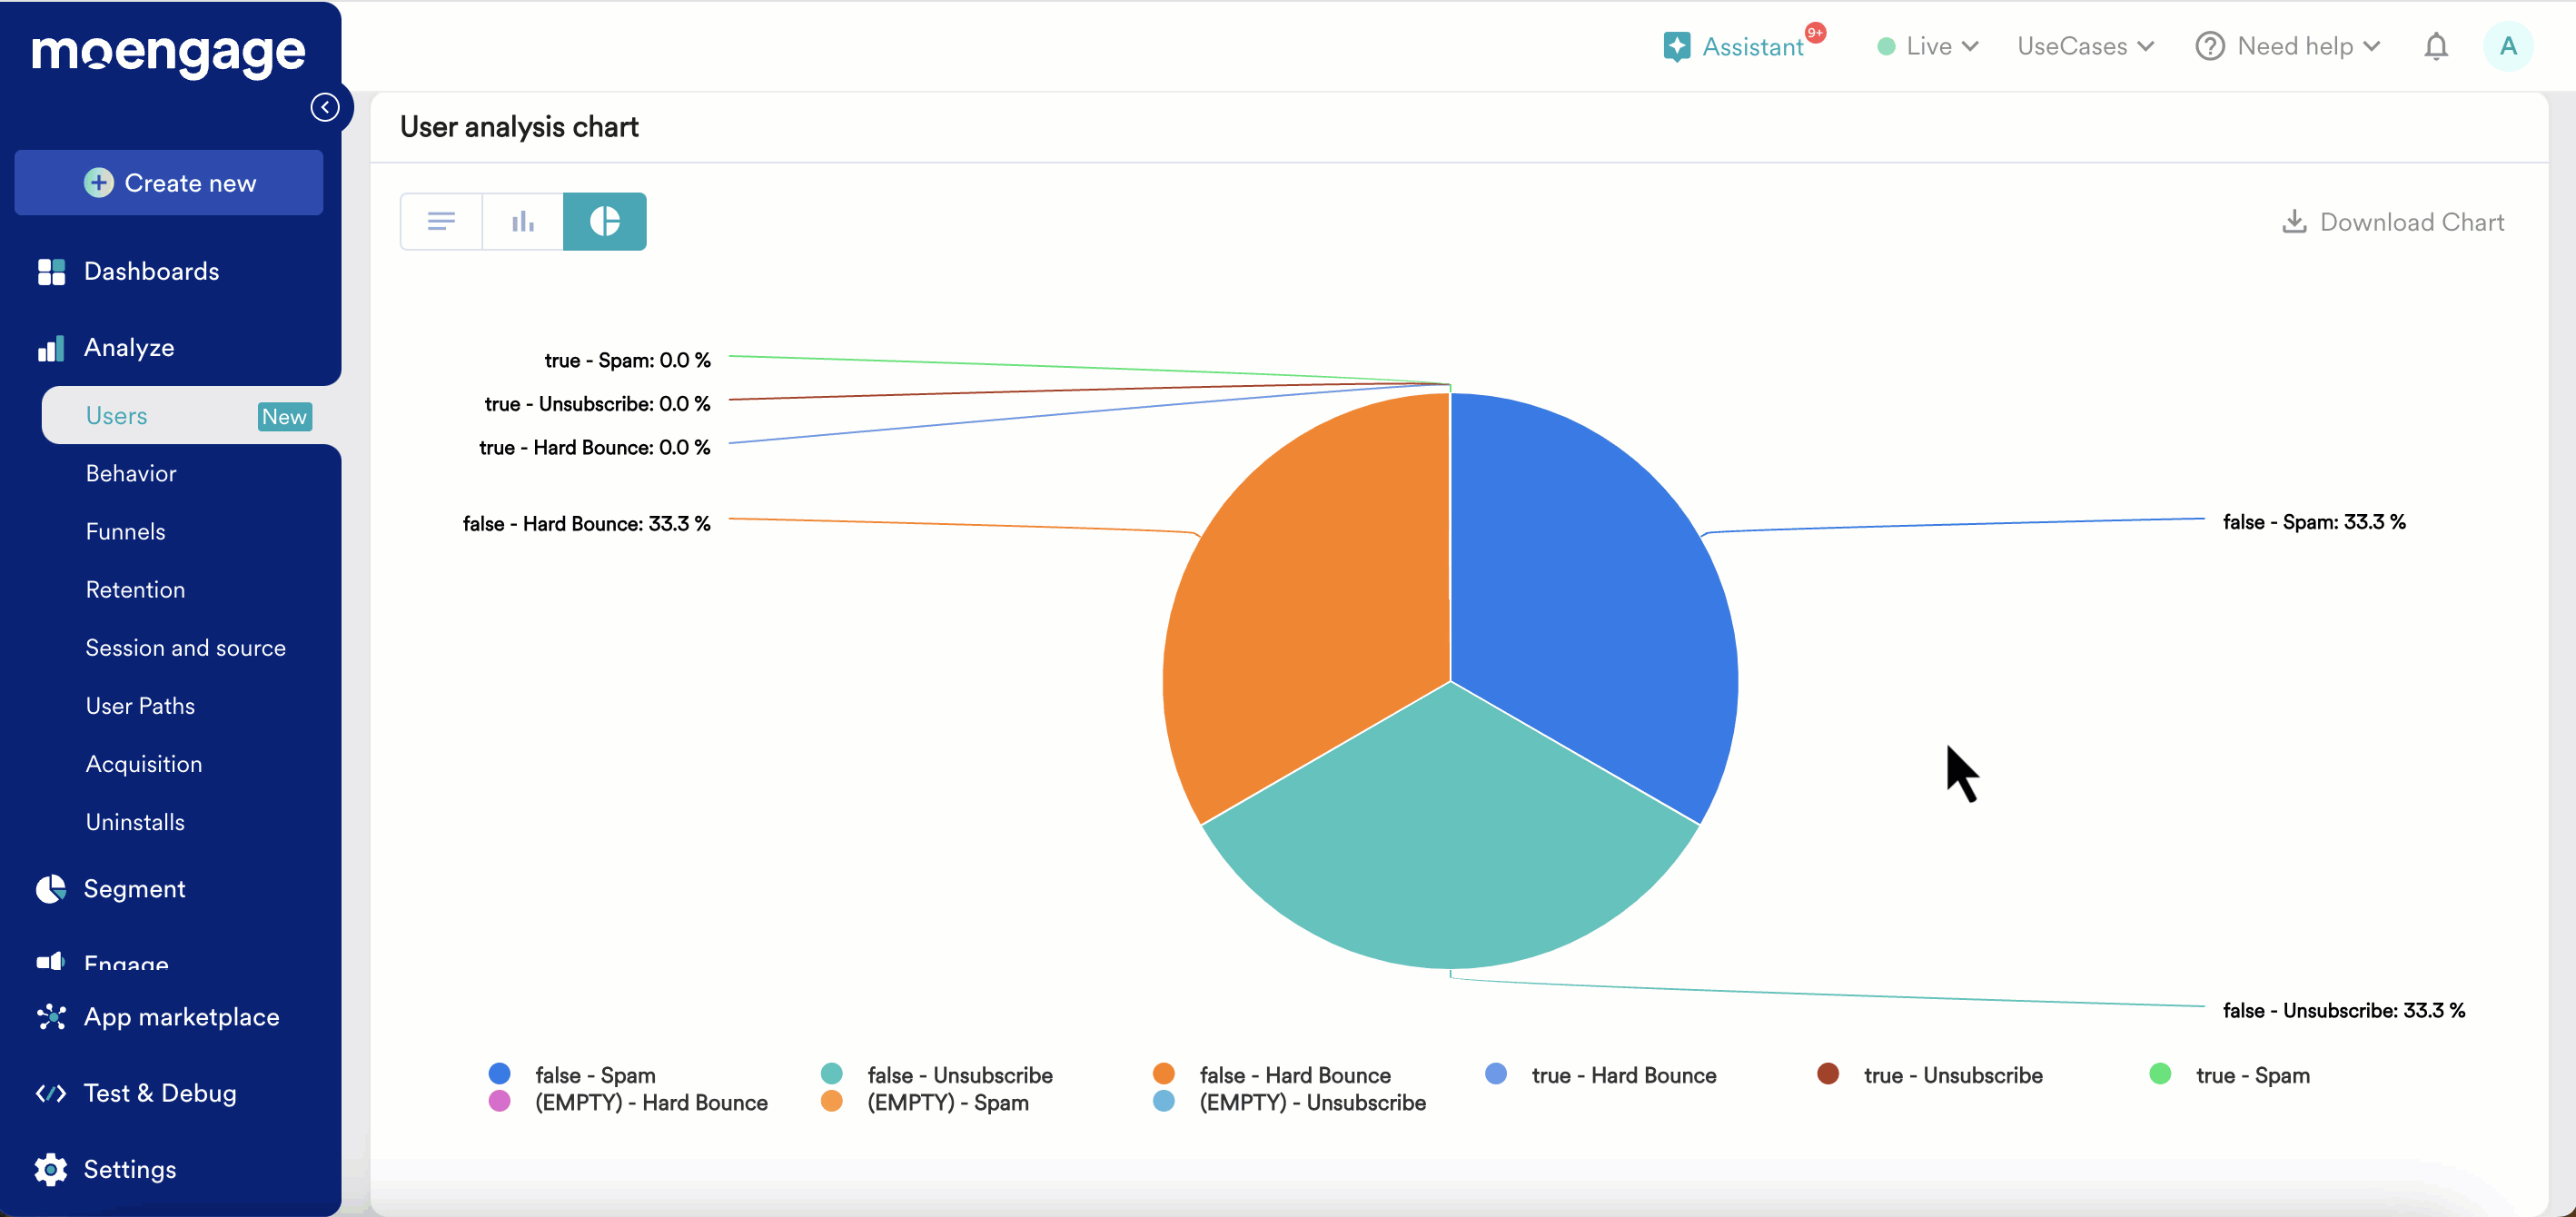Toggle false - Spam legend series

tap(594, 1075)
